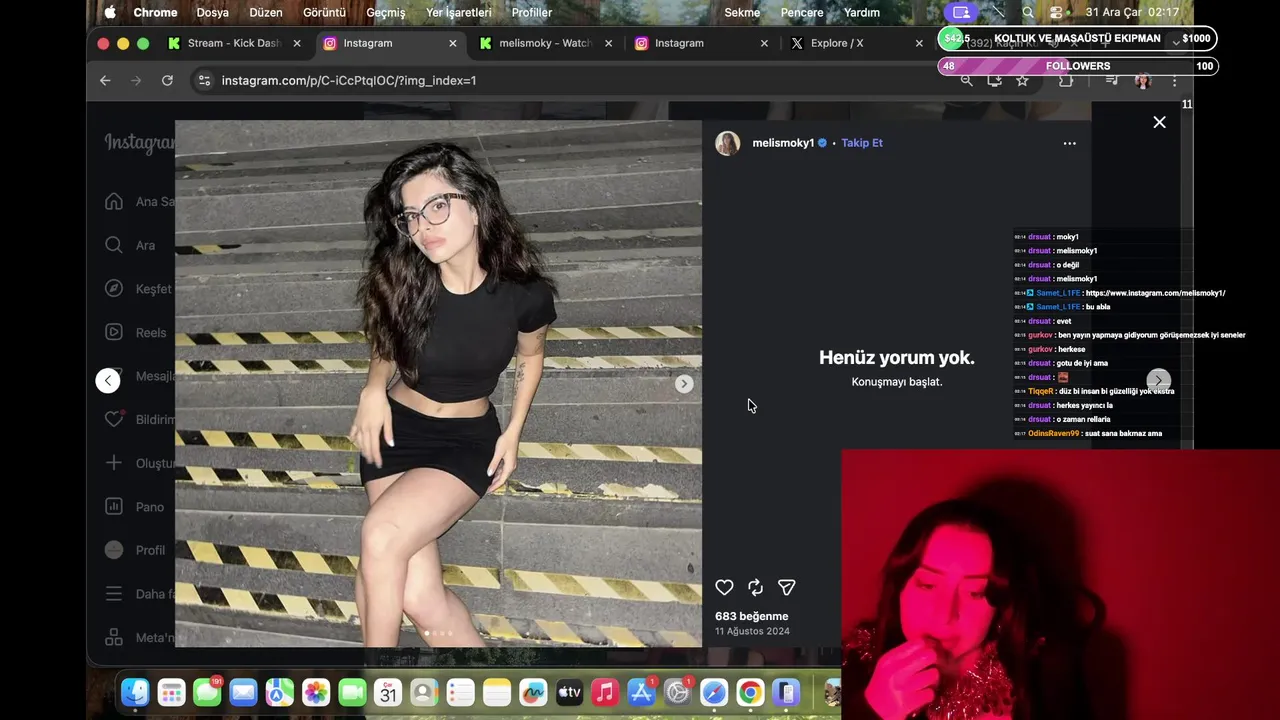Open Ana Sayfa home in Instagram sidebar
Image resolution: width=1280 pixels, height=720 pixels.
(140, 201)
